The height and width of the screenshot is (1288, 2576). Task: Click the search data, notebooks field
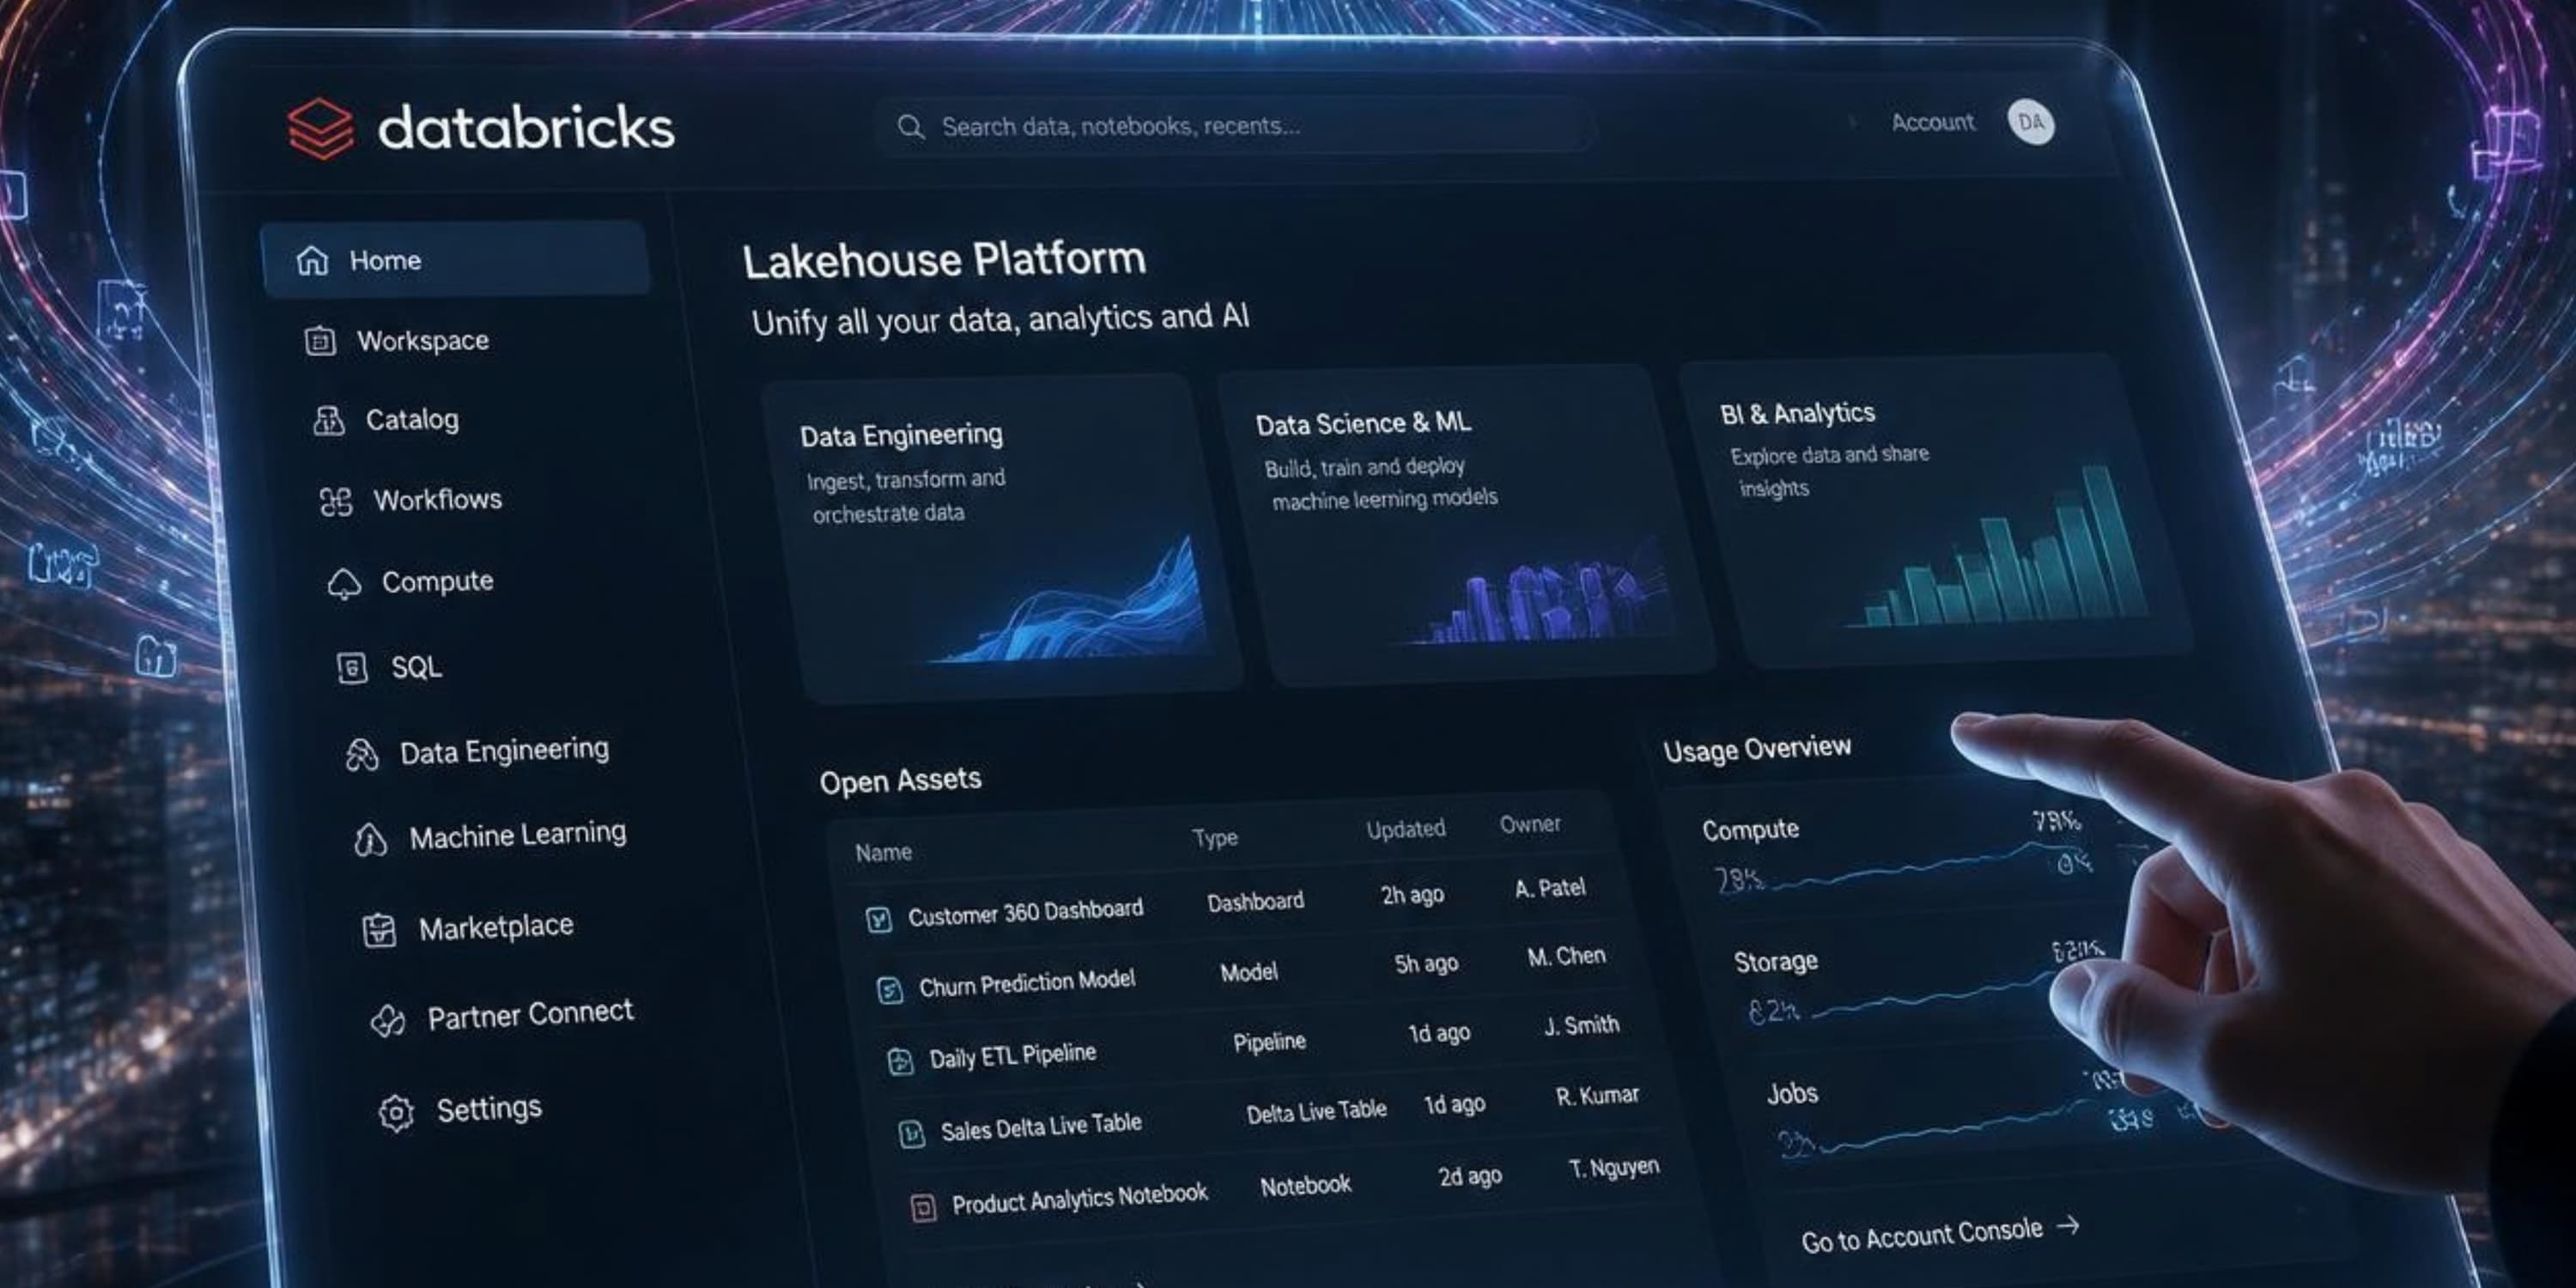1234,126
